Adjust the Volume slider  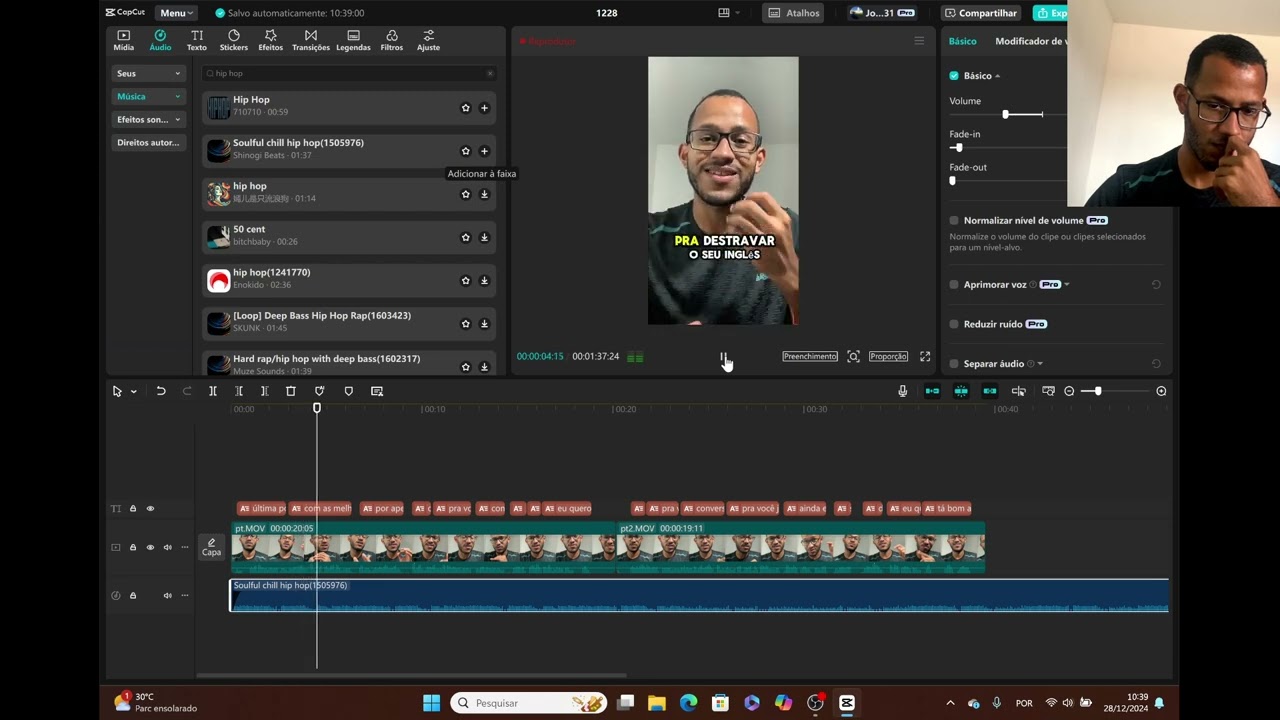click(x=1006, y=114)
